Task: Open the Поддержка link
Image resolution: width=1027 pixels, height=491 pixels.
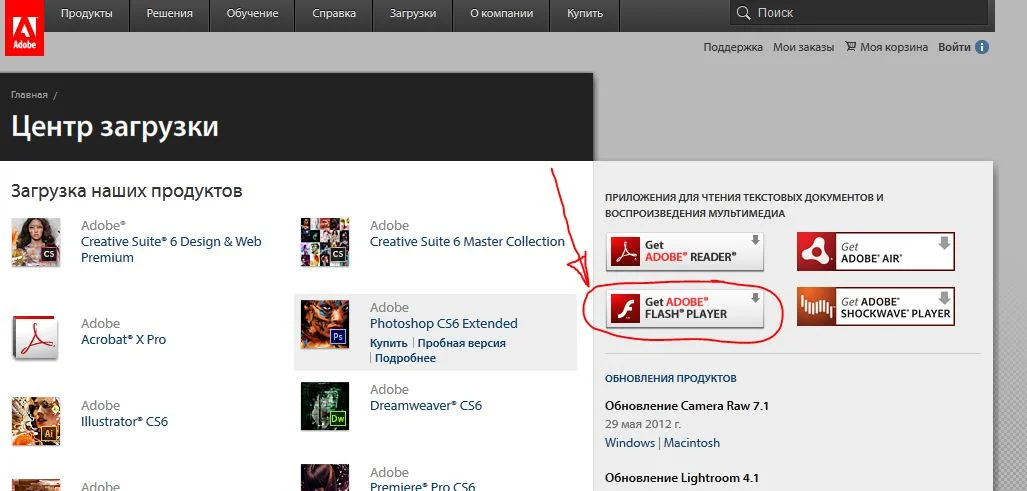Action: coord(733,47)
